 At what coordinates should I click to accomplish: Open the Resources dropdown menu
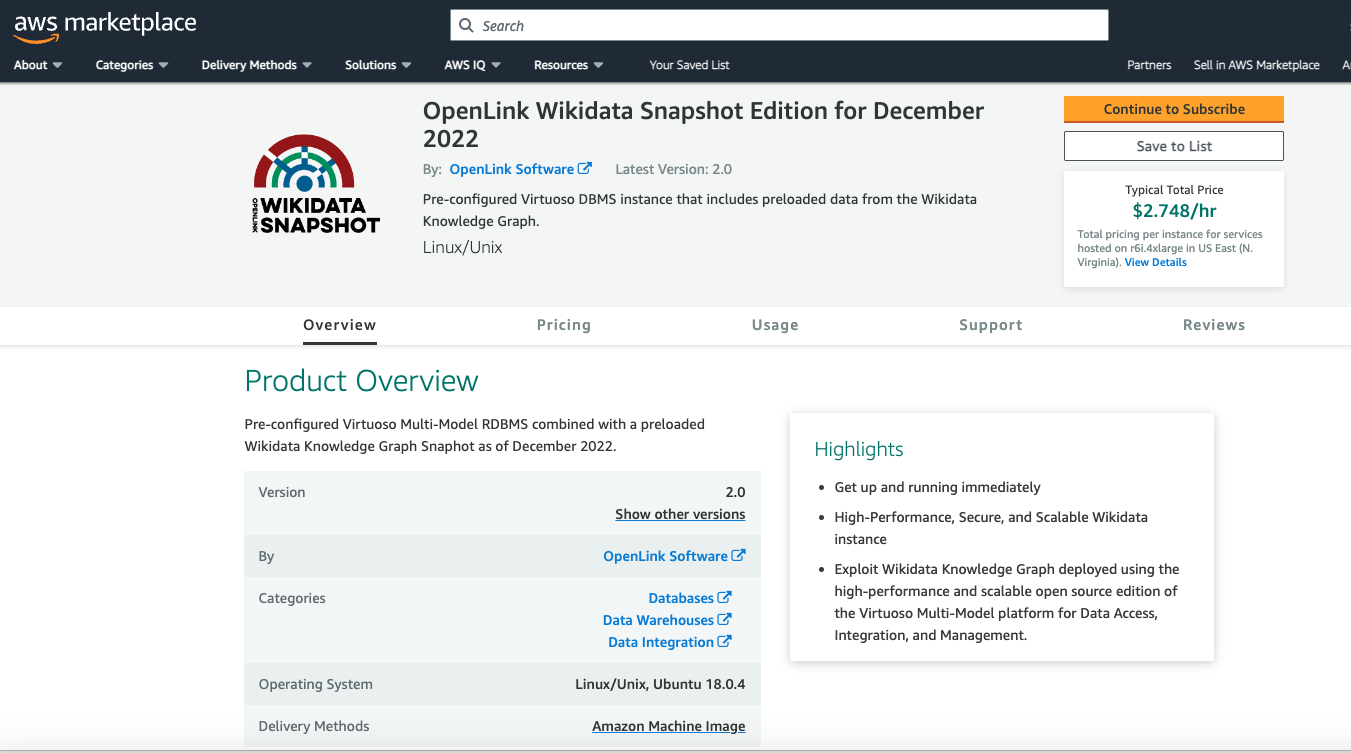coord(569,65)
